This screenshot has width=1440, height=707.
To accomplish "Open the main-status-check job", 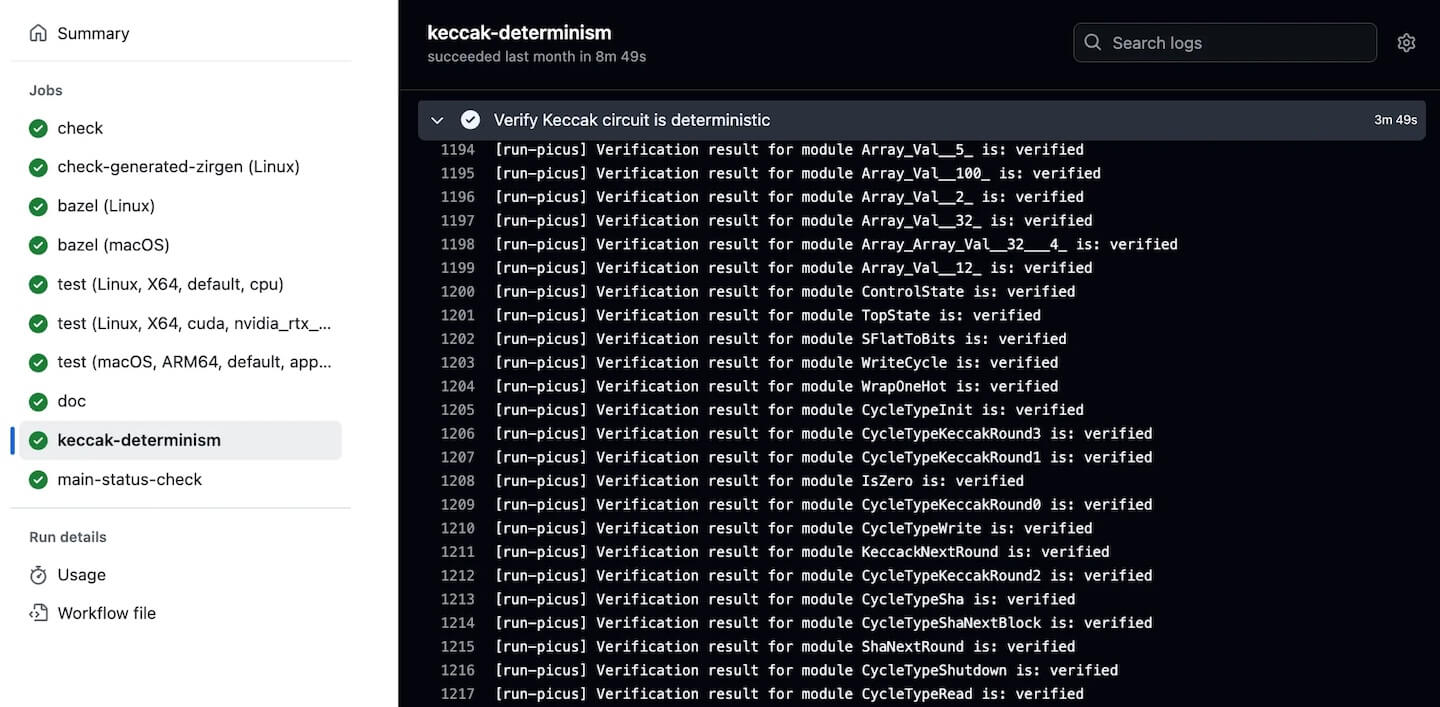I will (x=129, y=479).
